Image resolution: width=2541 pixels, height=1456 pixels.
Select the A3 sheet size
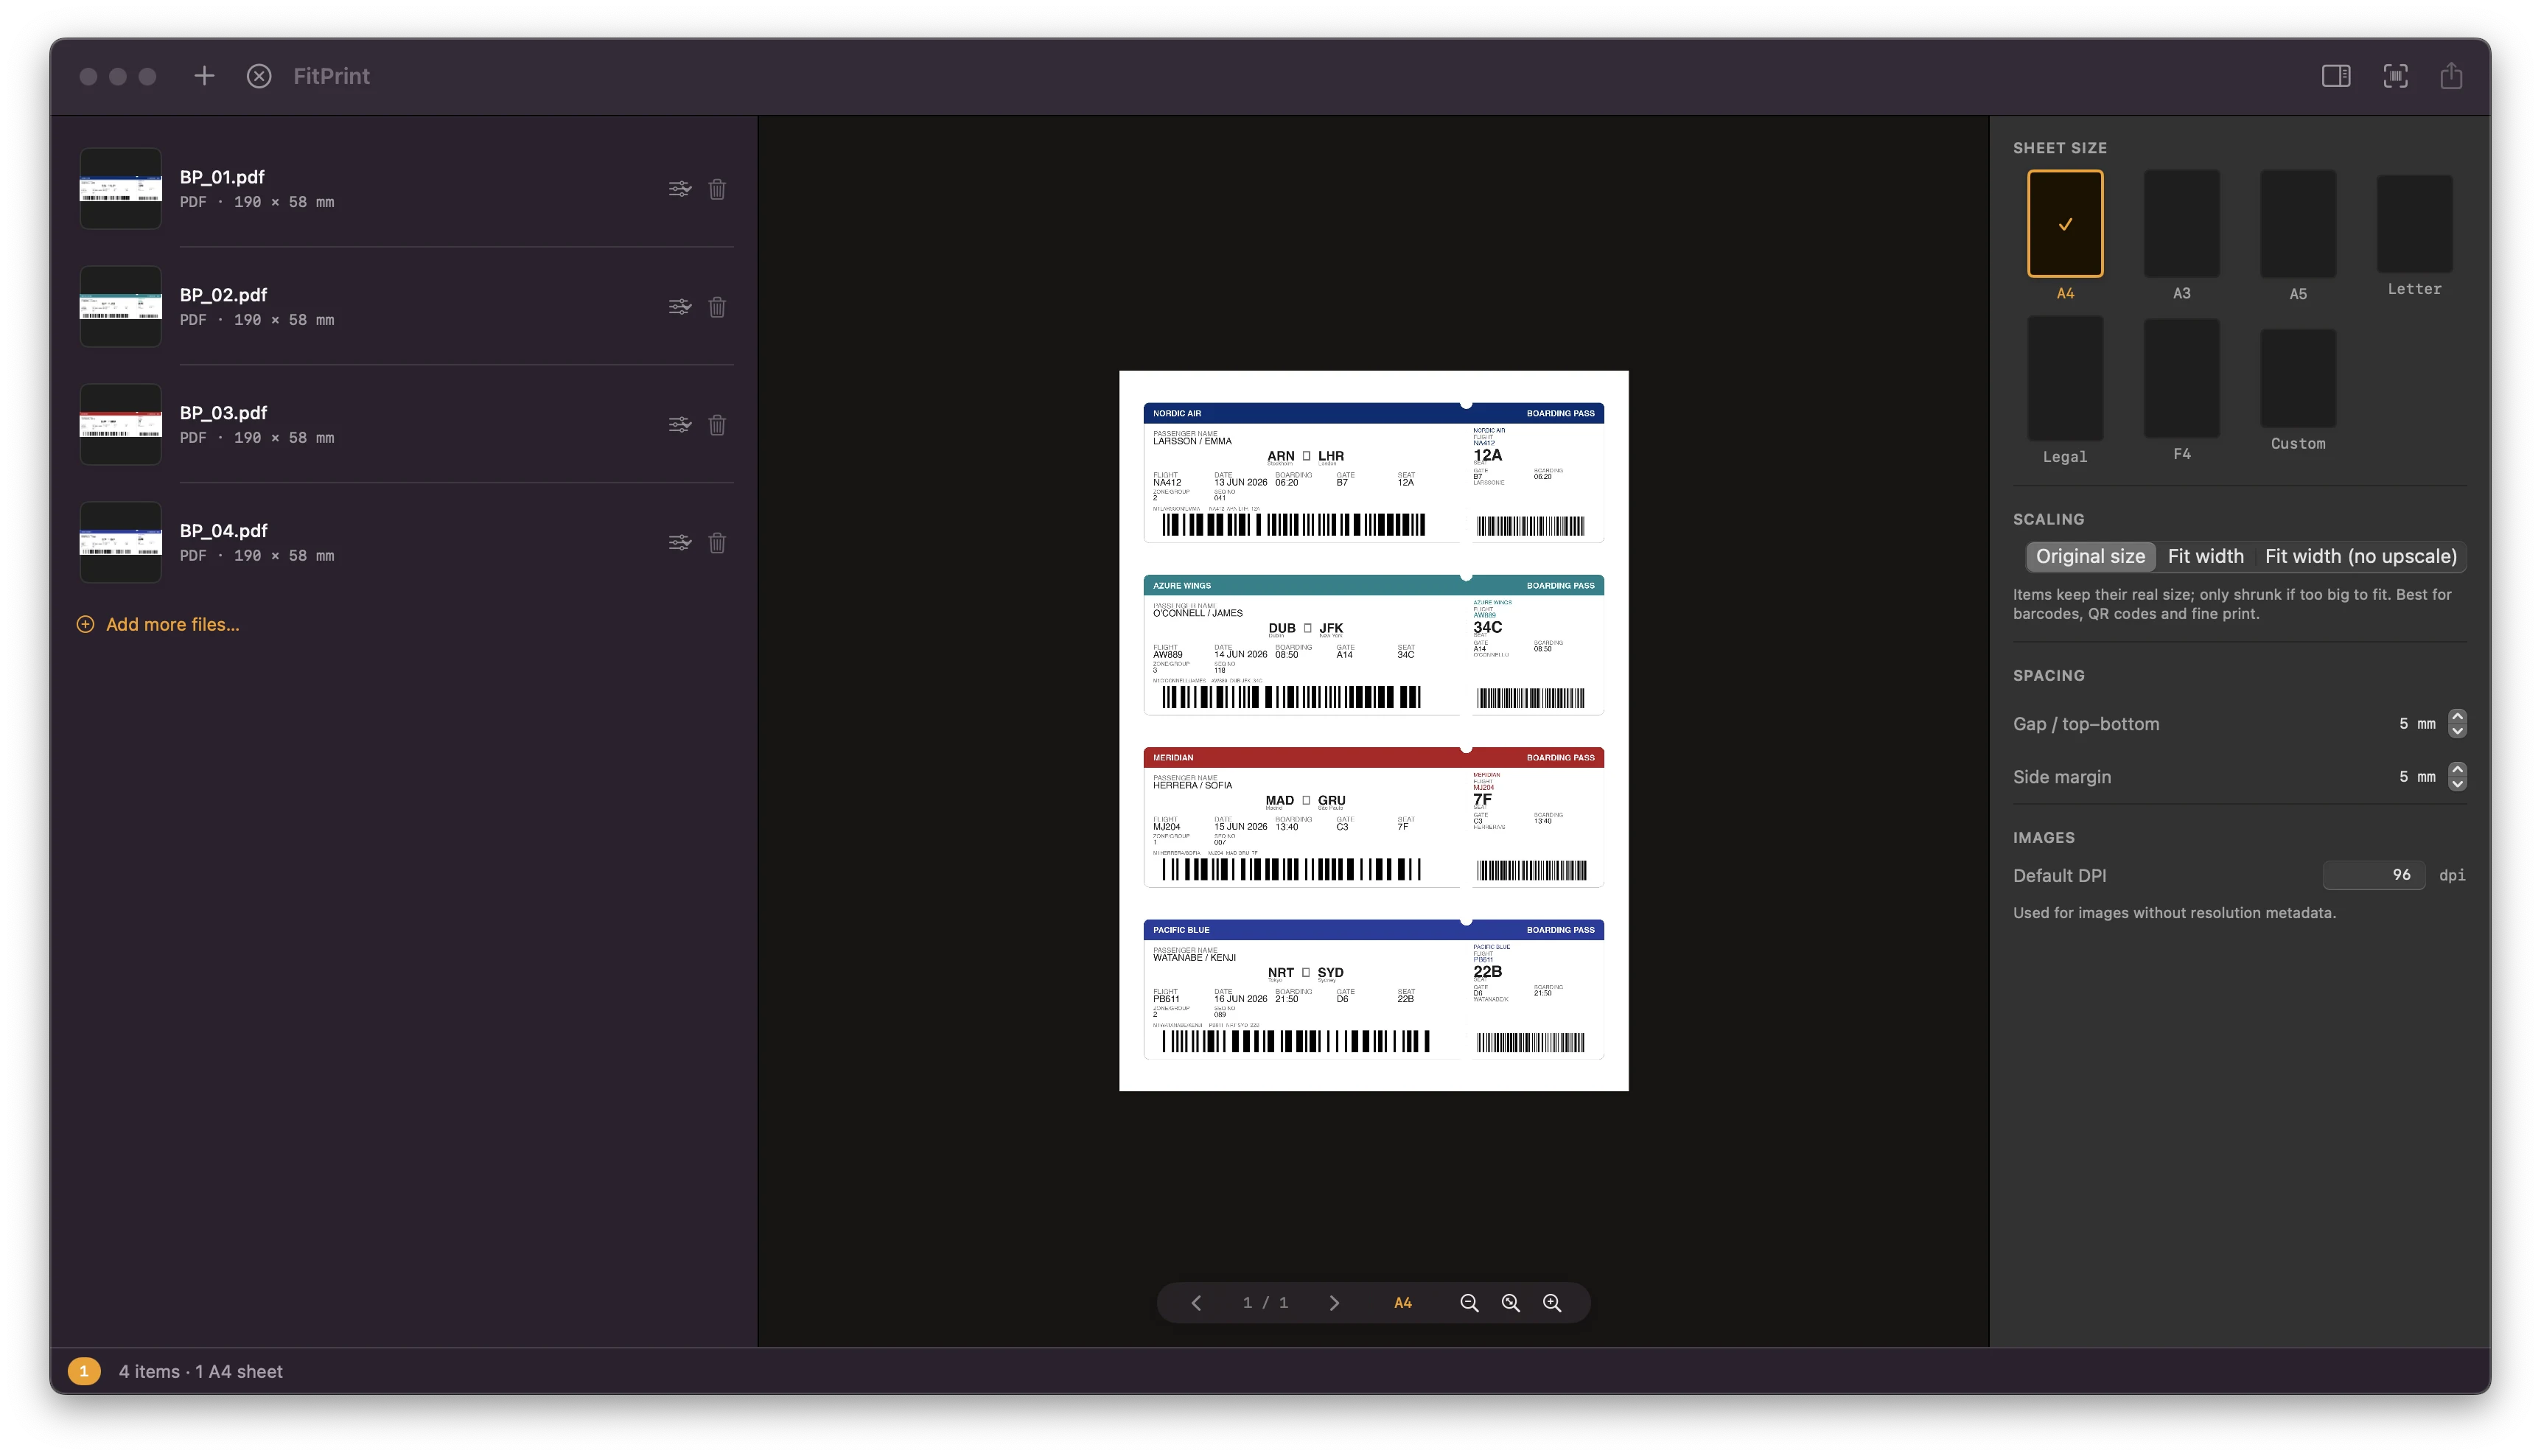(x=2181, y=223)
